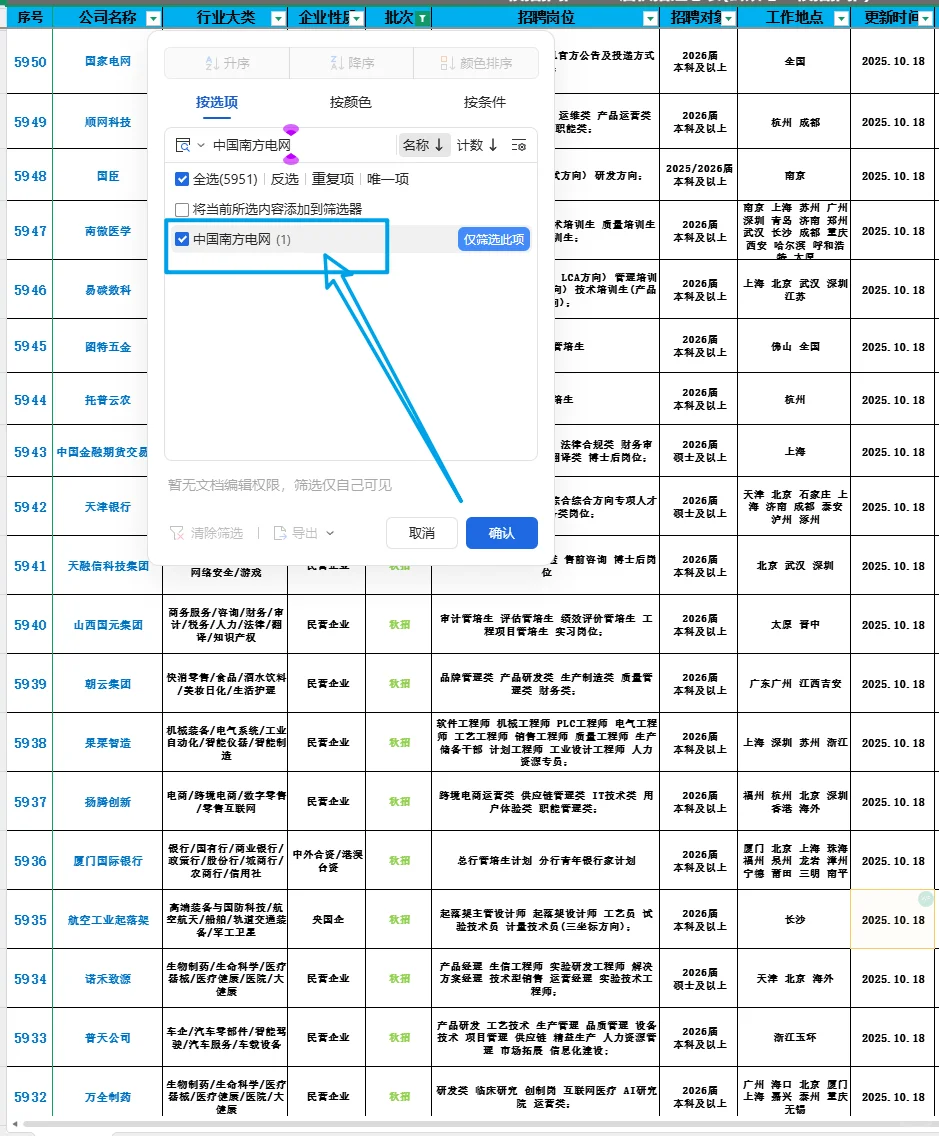Select 中外合资/港澳台资 cell in row 5936
This screenshot has width=939, height=1136.
[327, 861]
